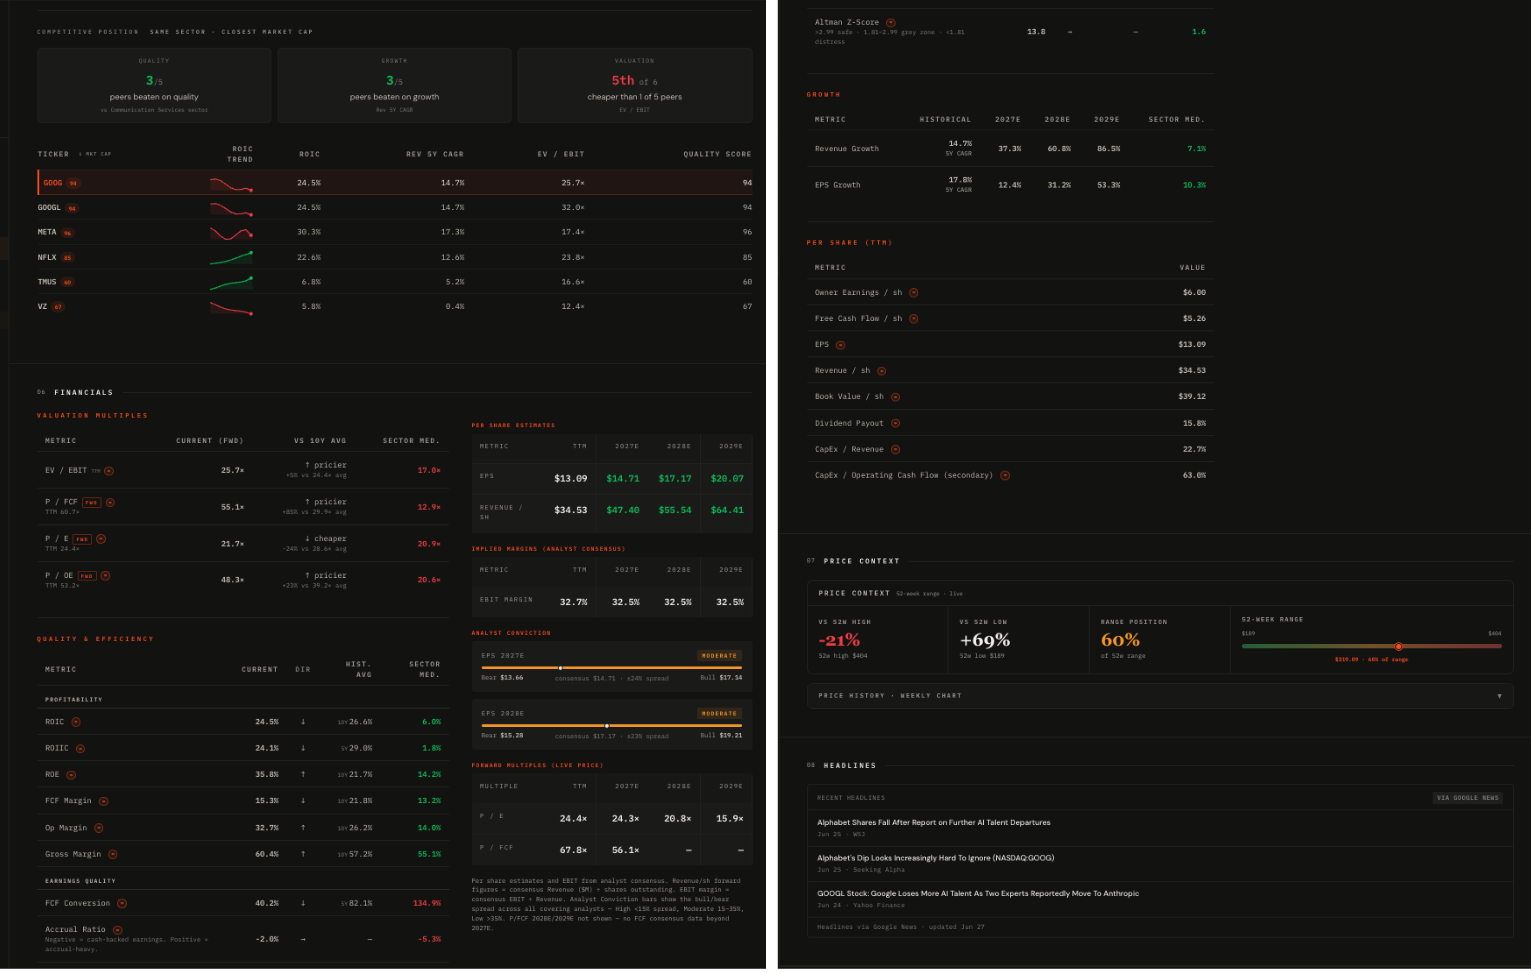The image size is (1531, 972).
Task: Show Book Value / sh info icon
Action: pyautogui.click(x=896, y=397)
